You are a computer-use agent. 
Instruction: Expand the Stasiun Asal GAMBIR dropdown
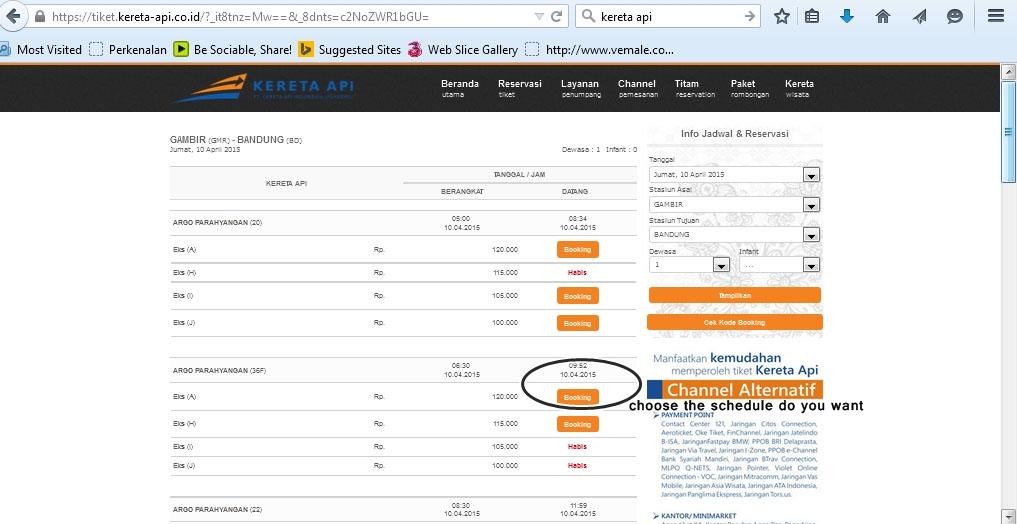pyautogui.click(x=811, y=205)
